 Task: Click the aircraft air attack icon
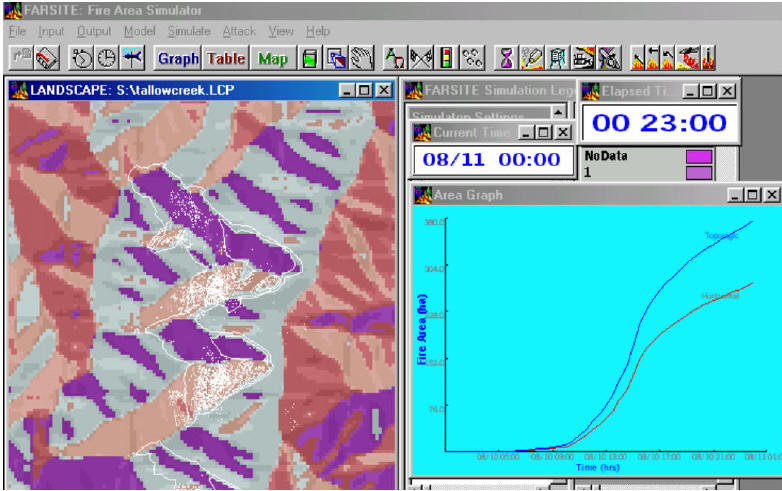coord(609,58)
